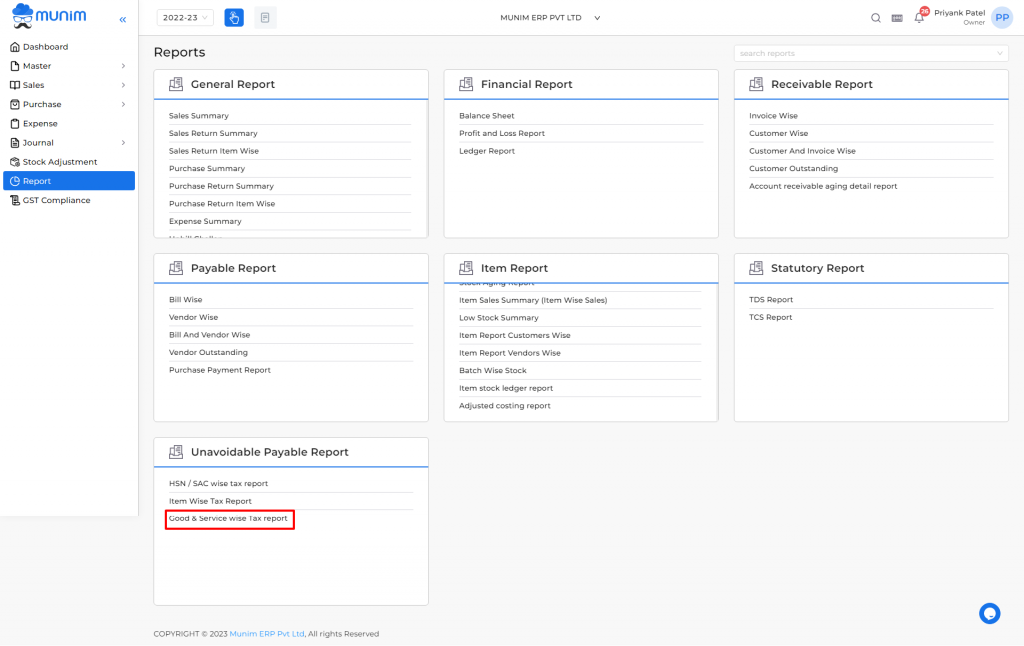Open Purchase Payment Report
Screen dimensions: 1024x646
tap(219, 370)
